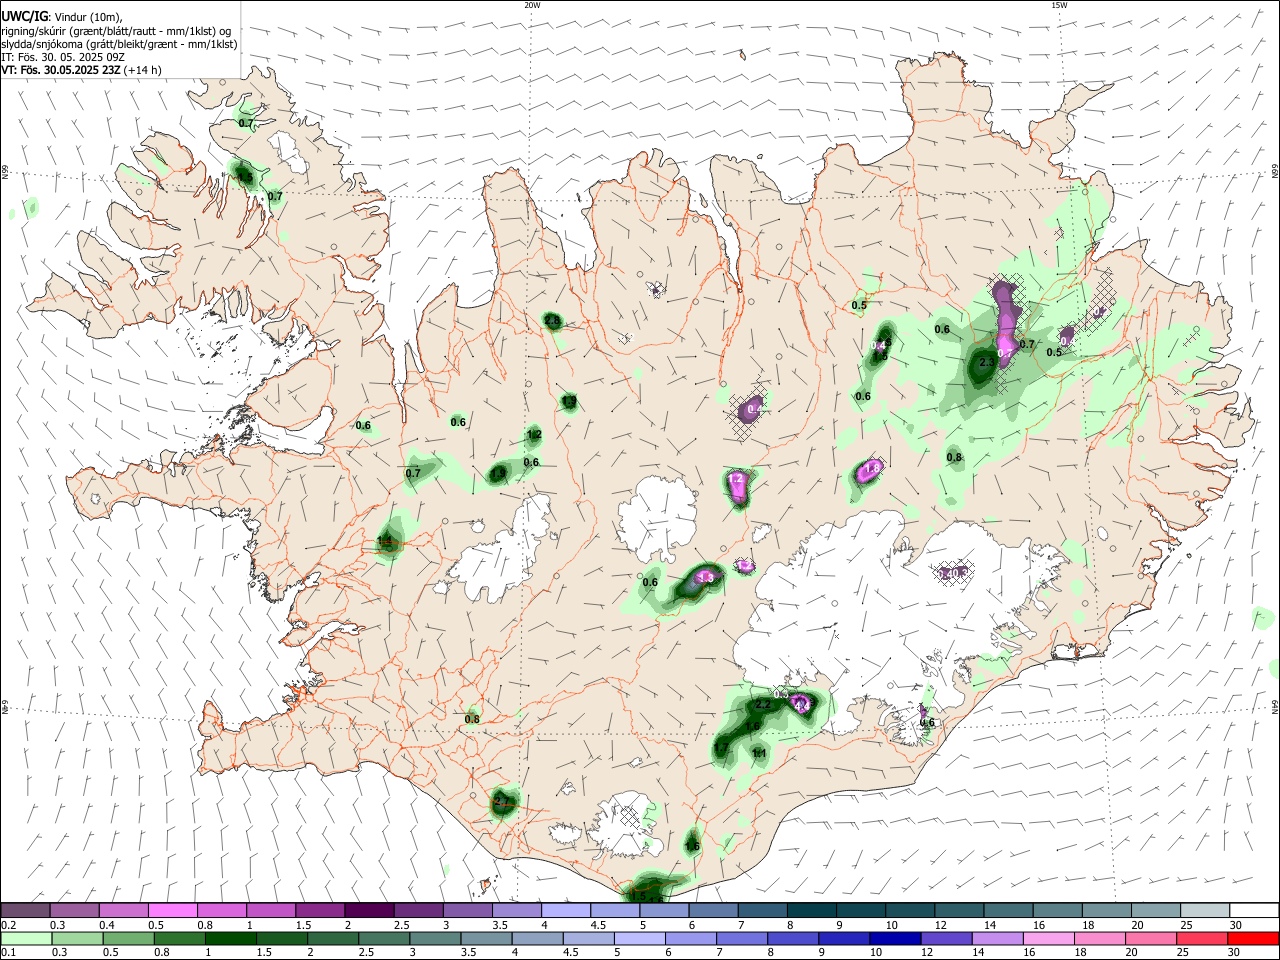Click the dusky purple 0.2 snow legend swatch
The width and height of the screenshot is (1280, 960).
click(x=25, y=910)
